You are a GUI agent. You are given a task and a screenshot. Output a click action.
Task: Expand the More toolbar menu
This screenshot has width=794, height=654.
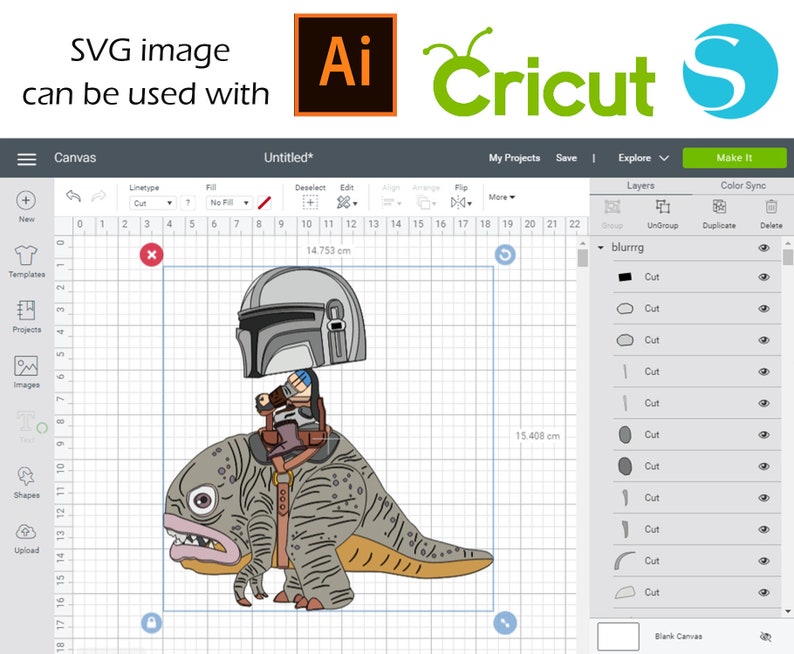pos(502,197)
